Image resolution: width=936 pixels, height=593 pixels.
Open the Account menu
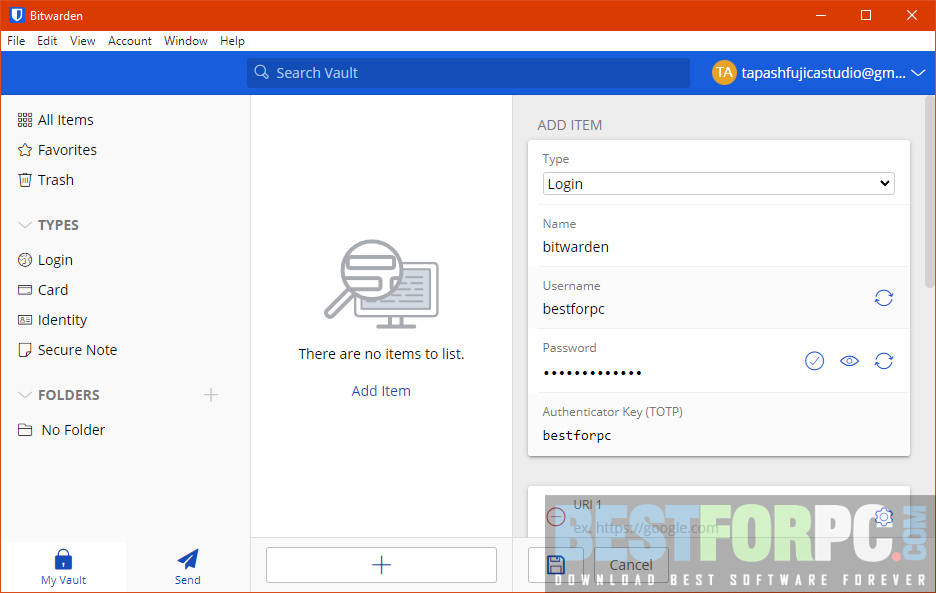tap(130, 41)
